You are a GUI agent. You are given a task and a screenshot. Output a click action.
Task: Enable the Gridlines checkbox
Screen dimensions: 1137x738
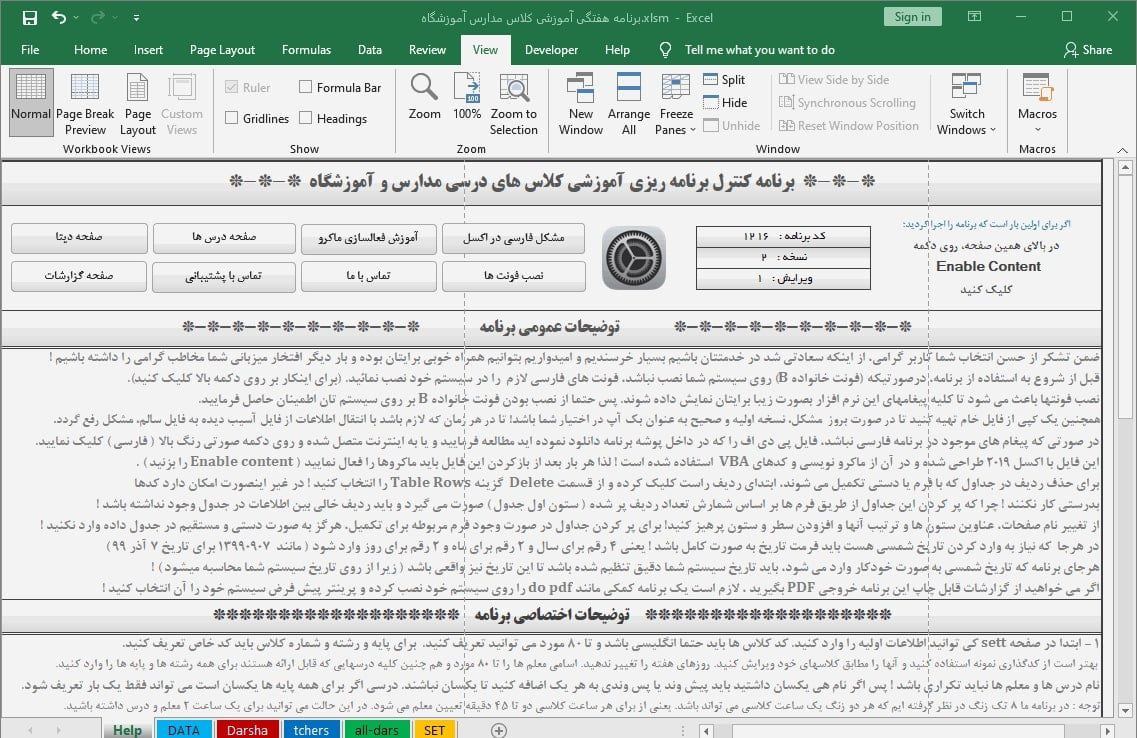(x=232, y=118)
